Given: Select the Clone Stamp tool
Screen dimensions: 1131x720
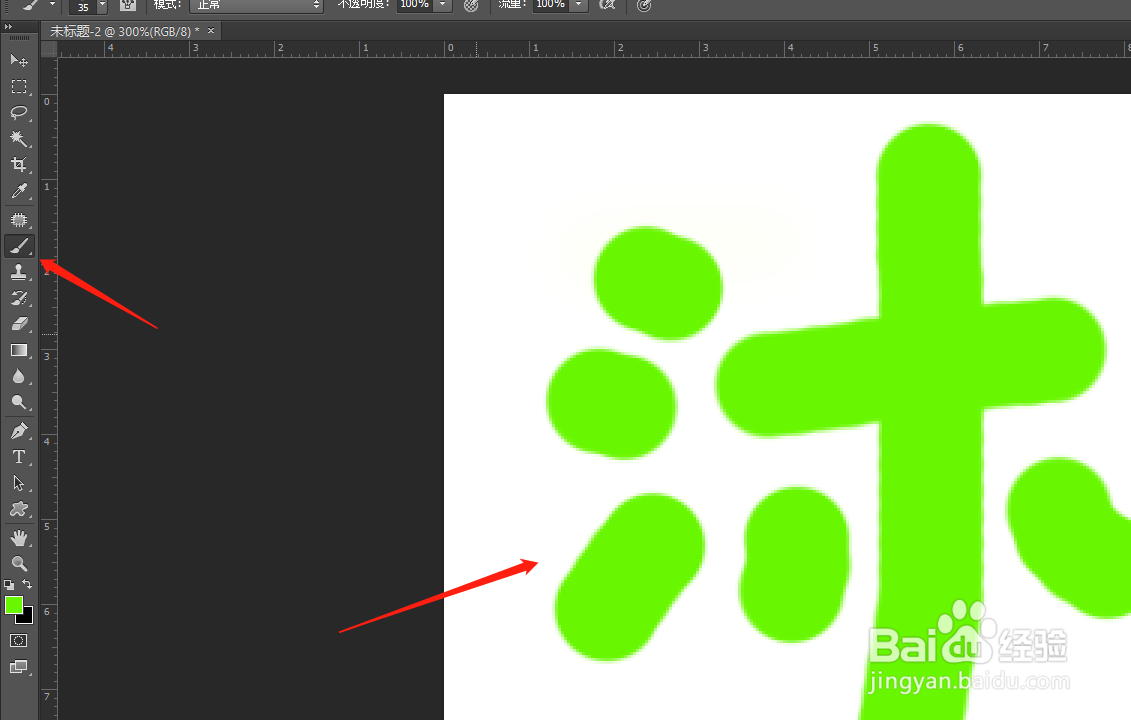Looking at the screenshot, I should 19,272.
